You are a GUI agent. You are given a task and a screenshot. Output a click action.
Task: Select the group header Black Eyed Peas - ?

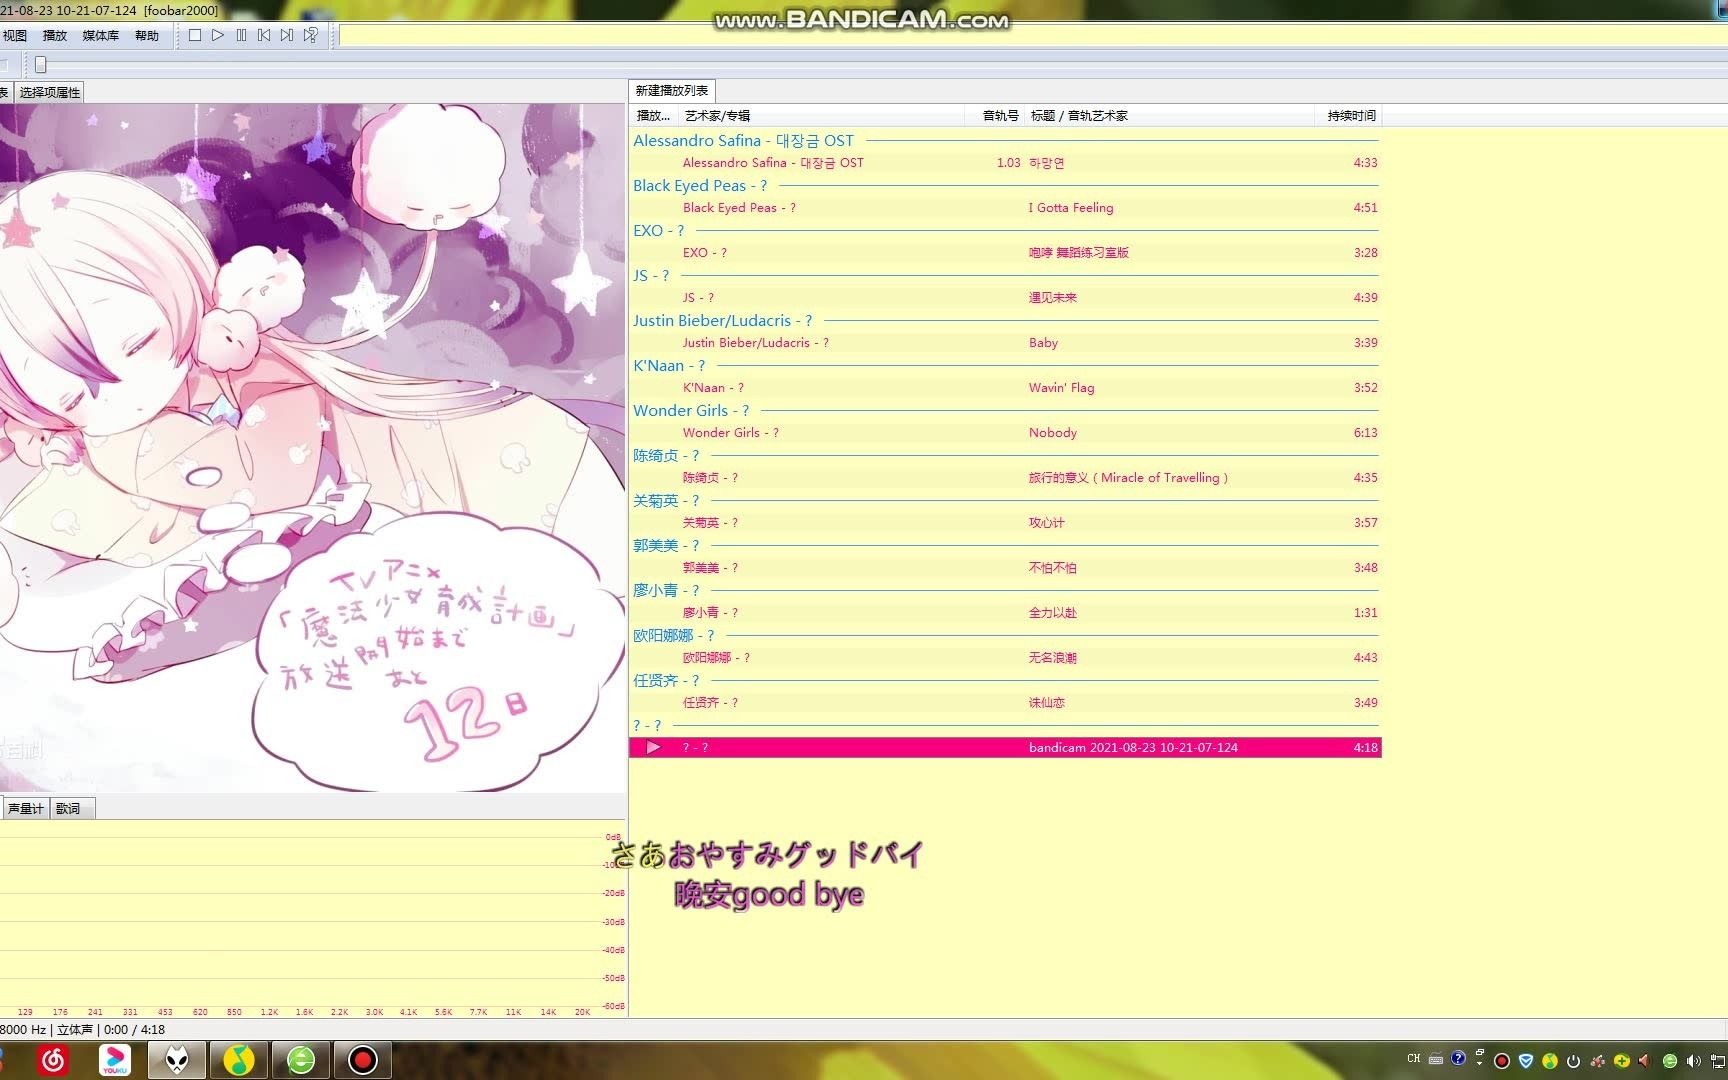tap(700, 186)
